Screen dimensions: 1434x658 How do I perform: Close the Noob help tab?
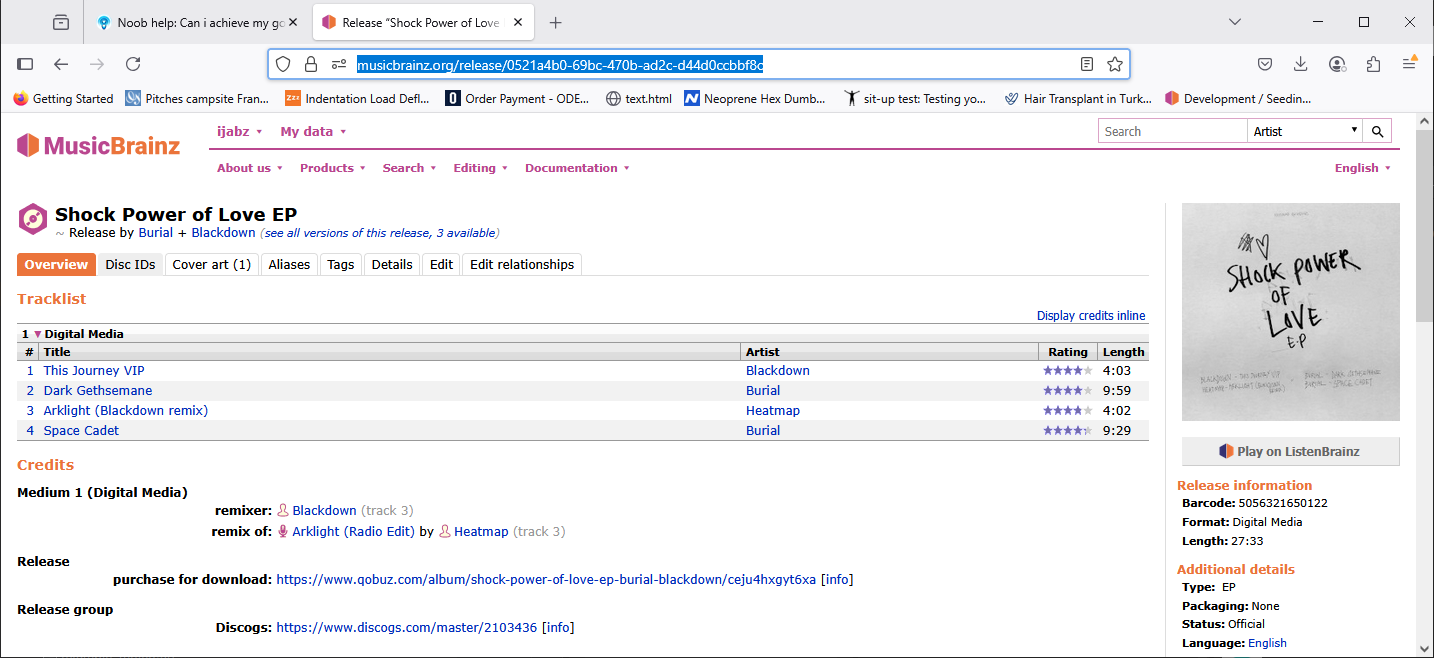point(293,22)
